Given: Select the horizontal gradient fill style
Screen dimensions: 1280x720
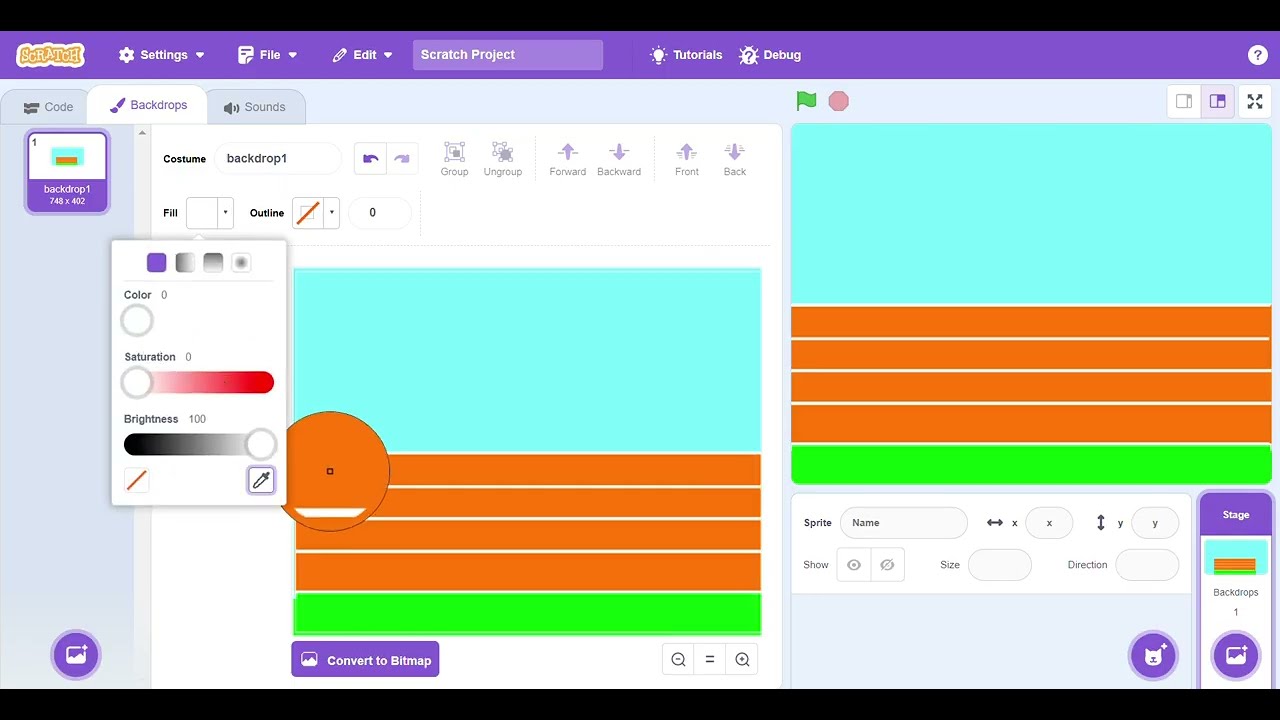Looking at the screenshot, I should click(x=185, y=263).
